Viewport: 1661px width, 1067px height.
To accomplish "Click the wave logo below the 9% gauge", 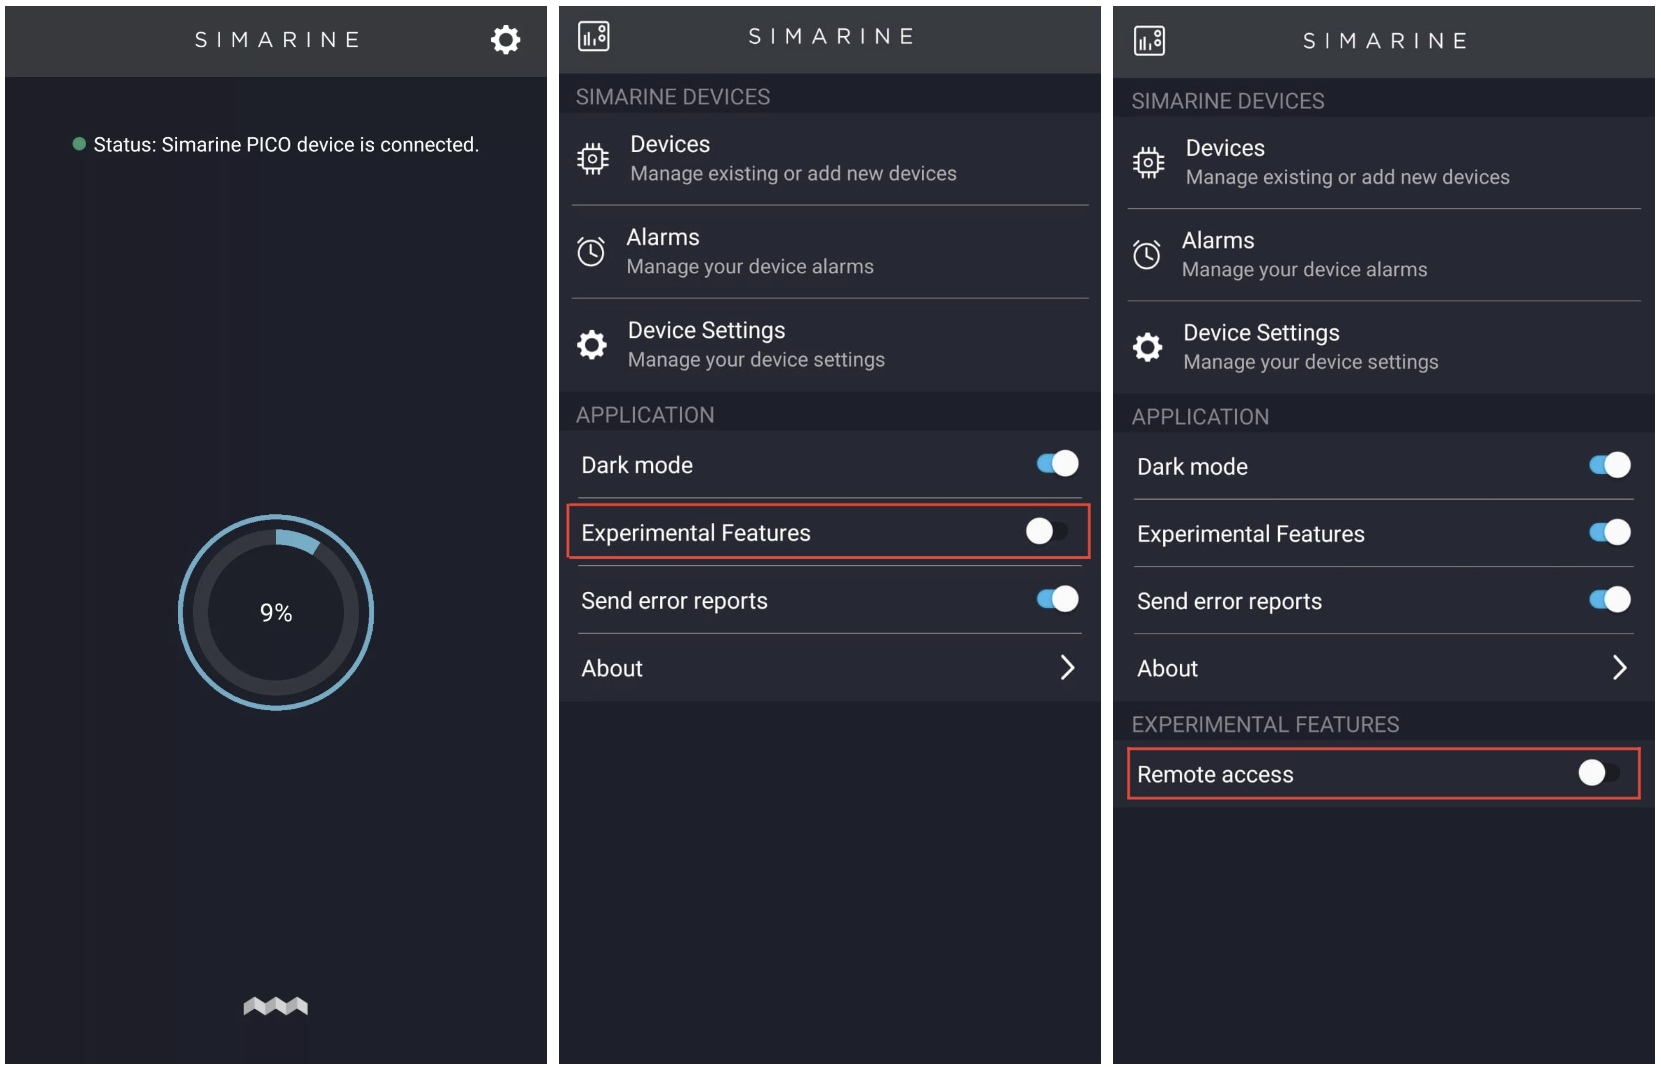I will point(276,1006).
